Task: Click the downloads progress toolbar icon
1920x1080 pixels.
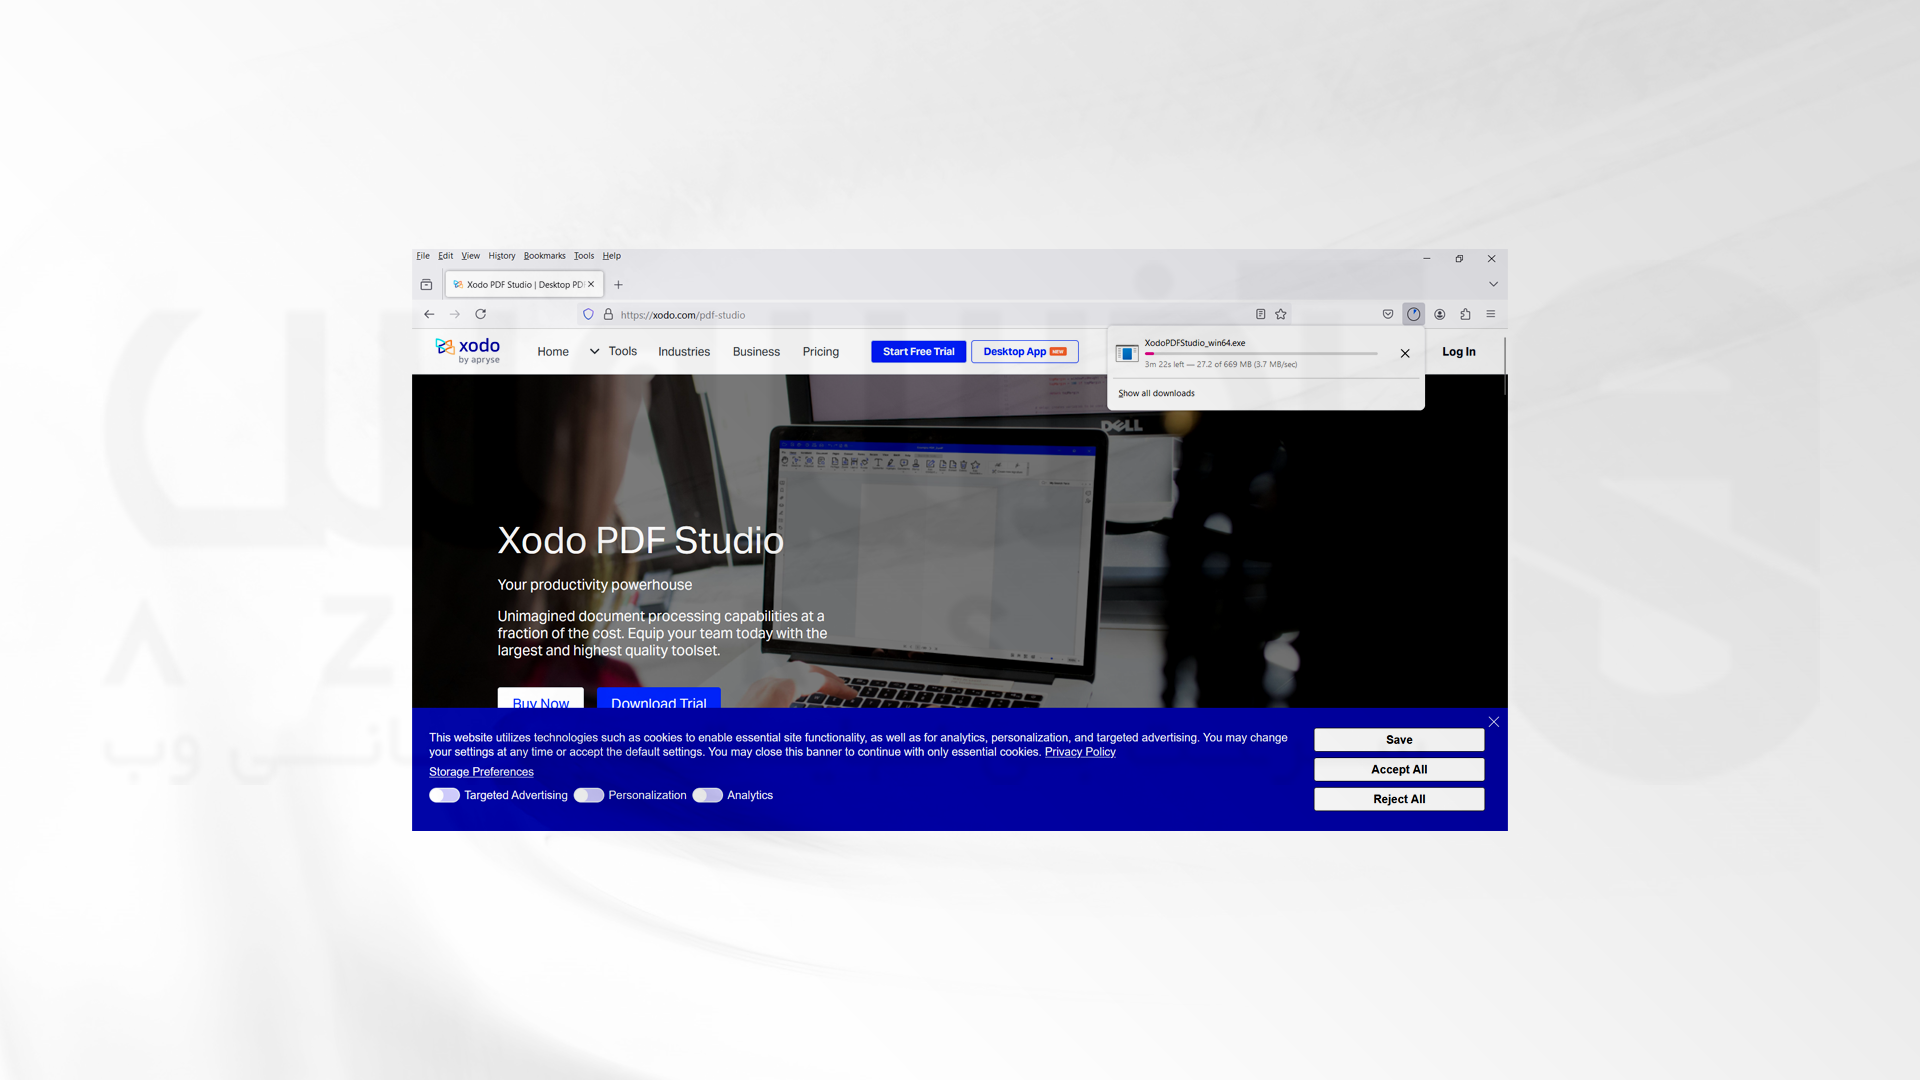Action: click(x=1414, y=314)
